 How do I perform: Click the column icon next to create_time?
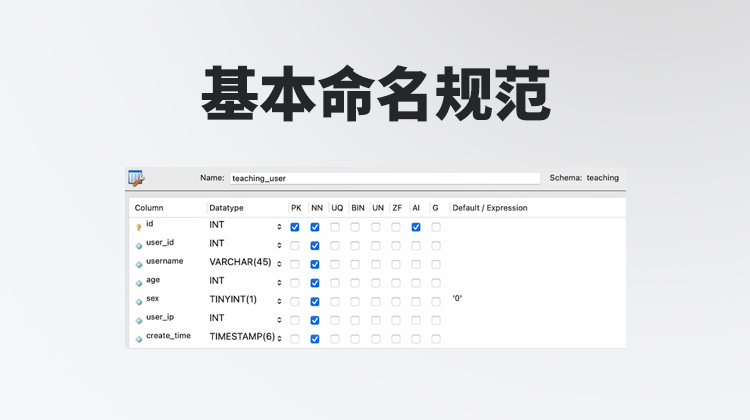coord(139,339)
